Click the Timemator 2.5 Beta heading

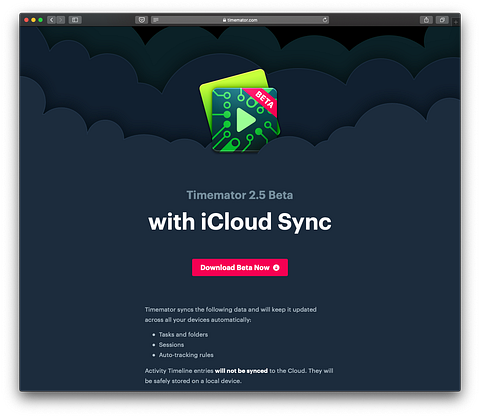click(x=240, y=195)
